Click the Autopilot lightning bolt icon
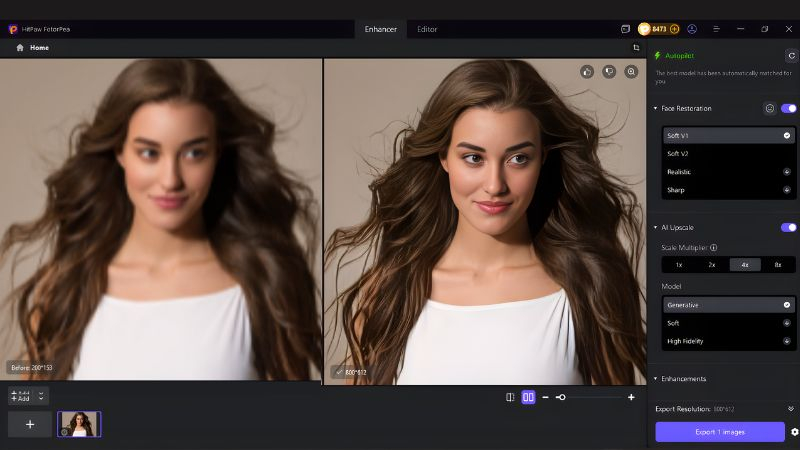This screenshot has height=450, width=800. 658,56
